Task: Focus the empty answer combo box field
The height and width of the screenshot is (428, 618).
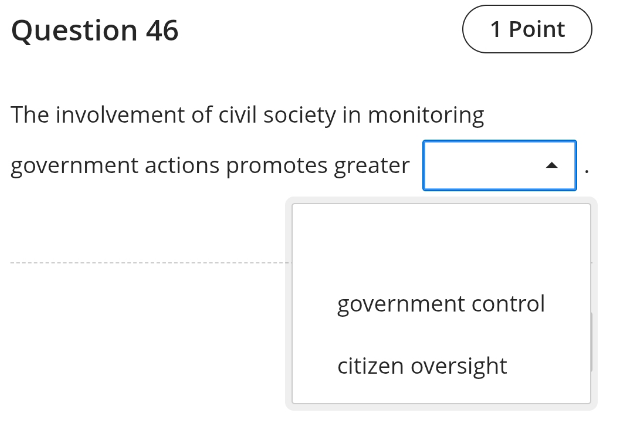Action: (499, 166)
